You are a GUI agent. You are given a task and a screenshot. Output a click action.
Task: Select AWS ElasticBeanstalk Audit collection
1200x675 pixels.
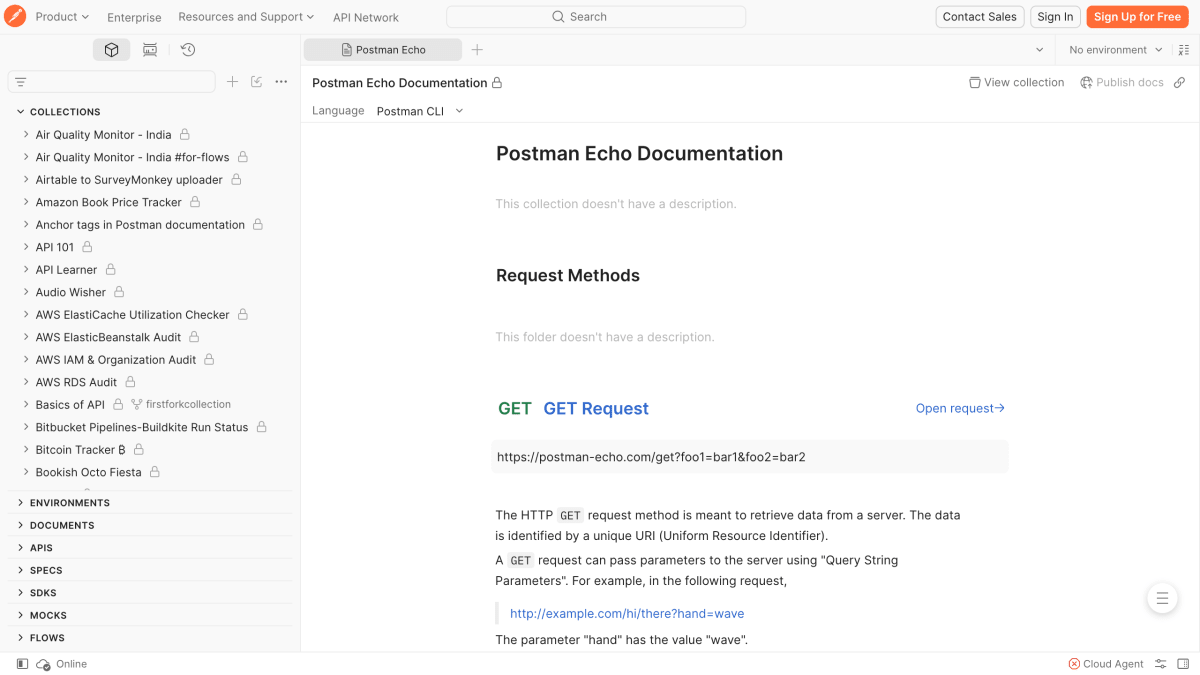108,337
